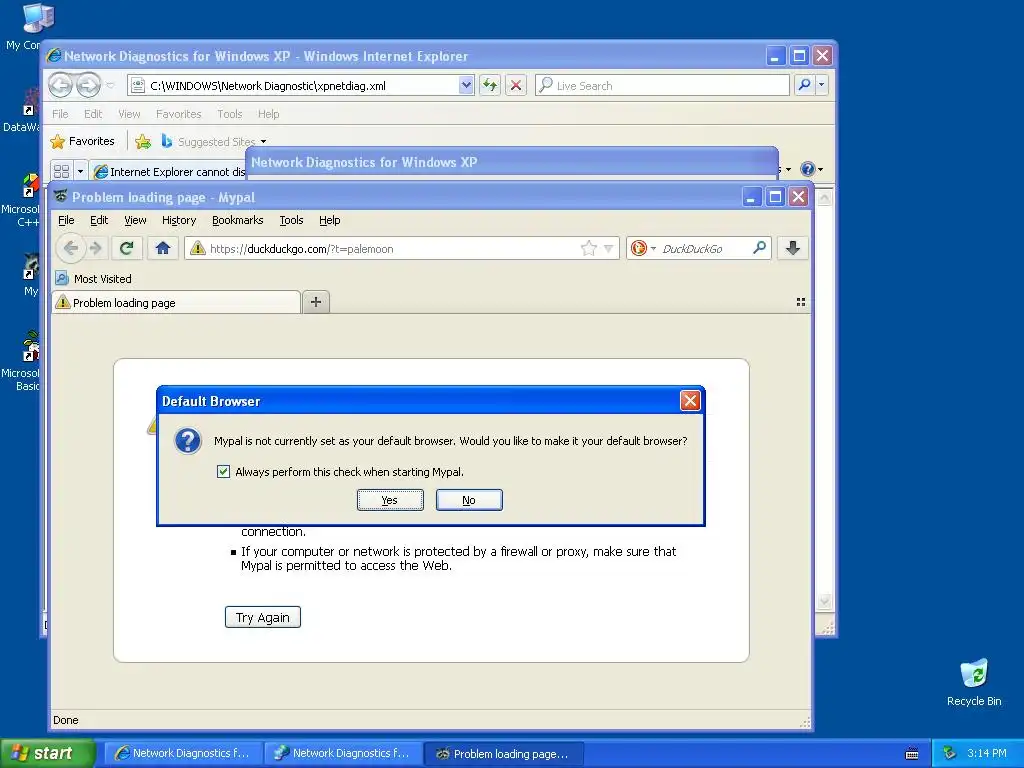Click IE Live Search box

pyautogui.click(x=662, y=86)
